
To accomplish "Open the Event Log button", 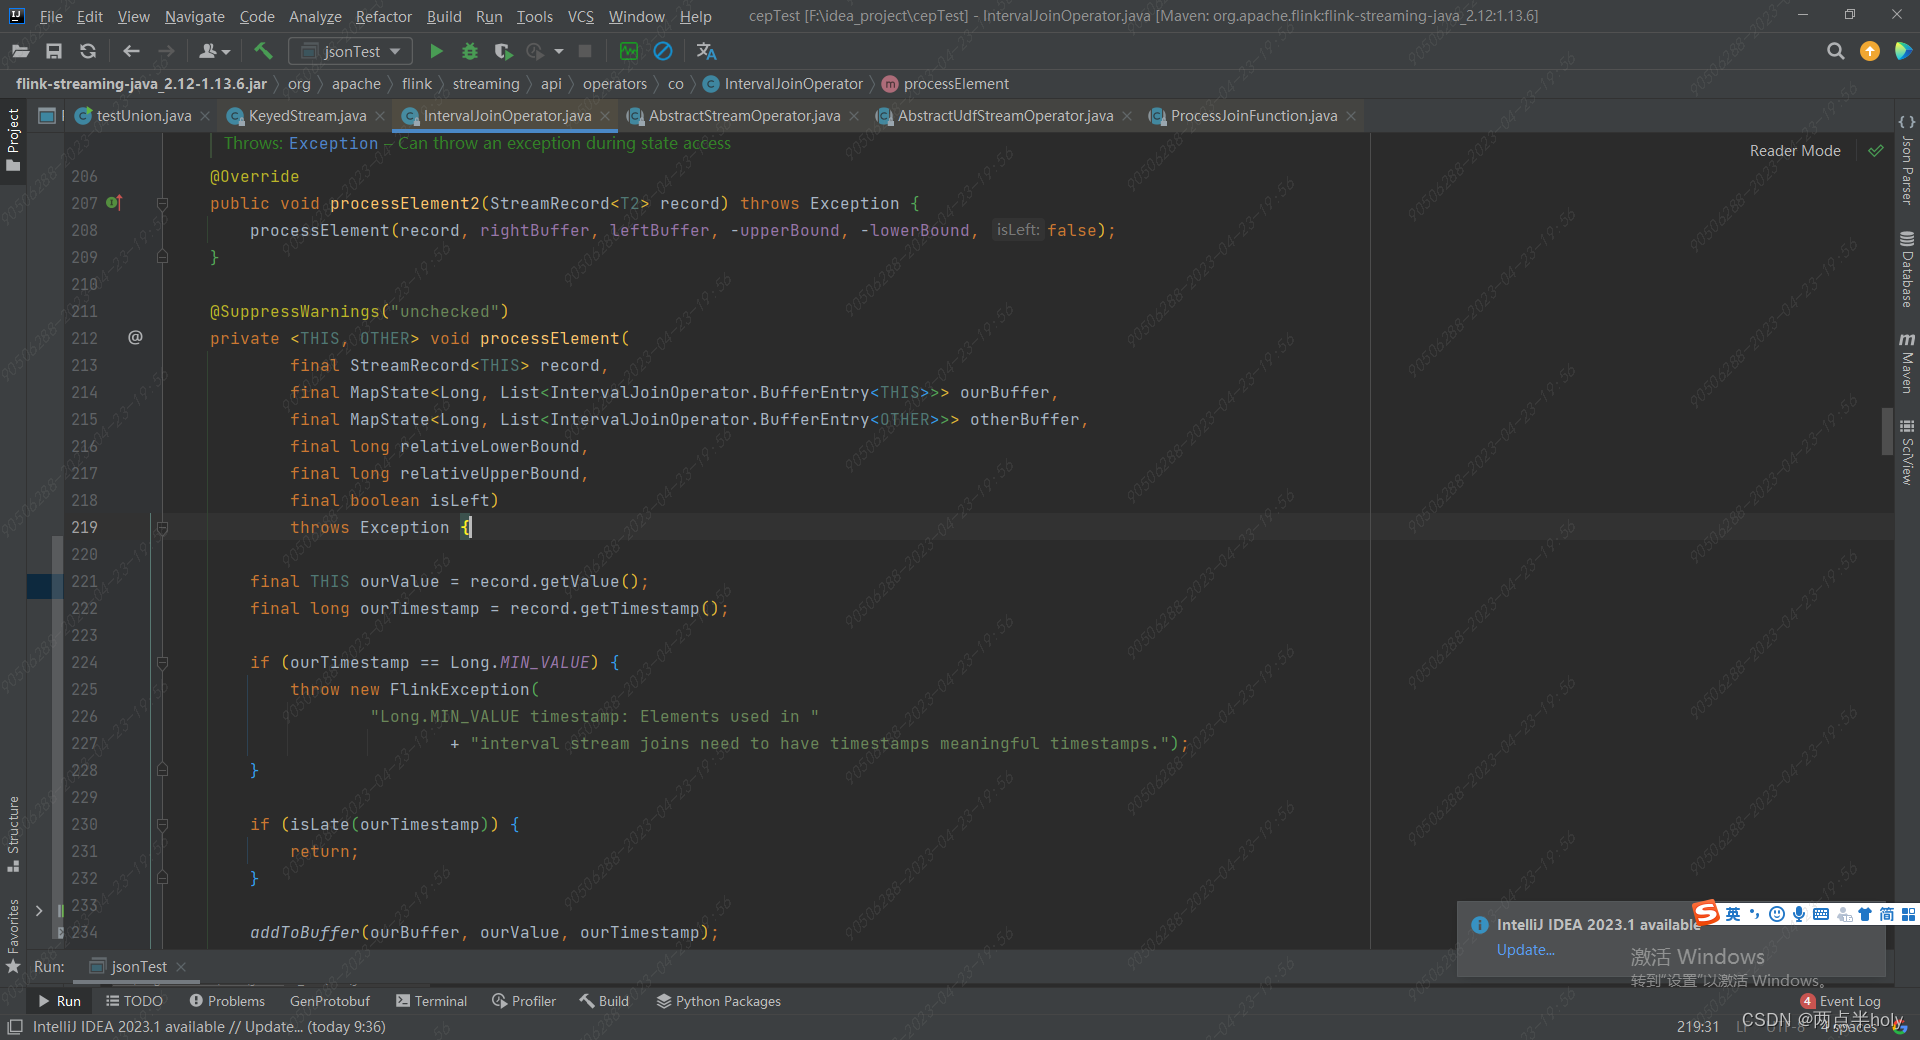I will [x=1841, y=1001].
